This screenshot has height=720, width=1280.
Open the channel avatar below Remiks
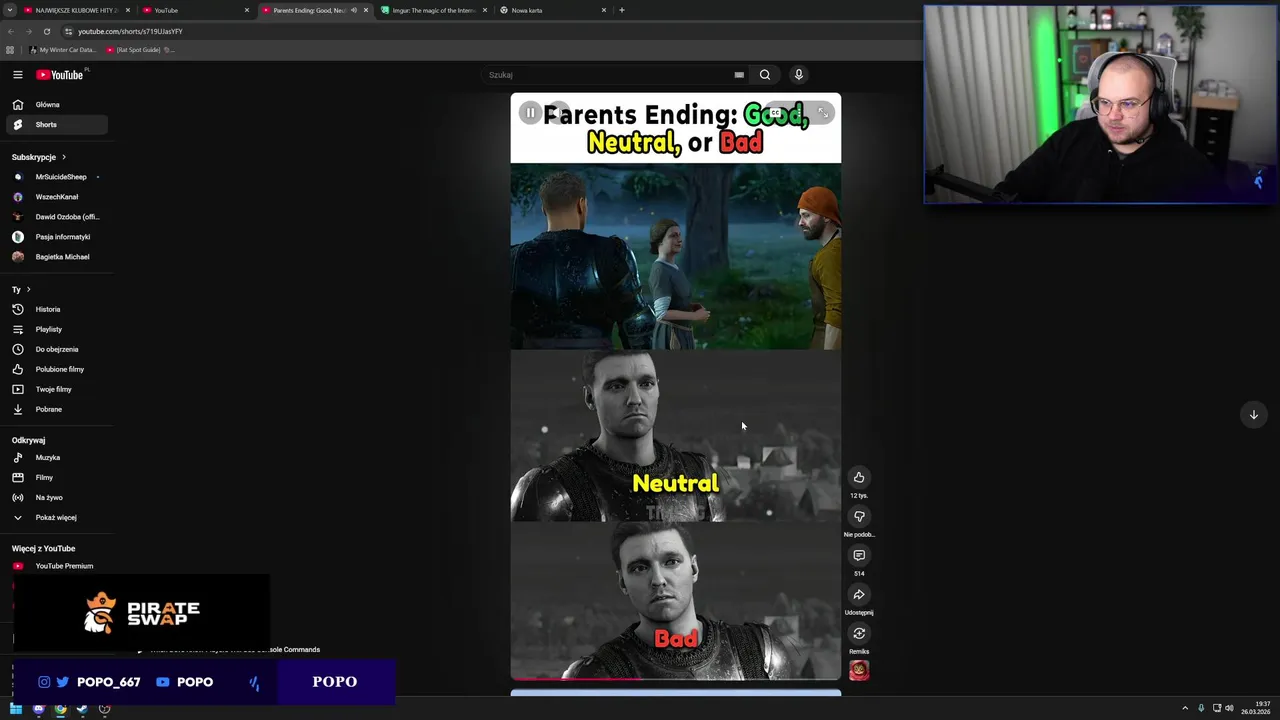[x=859, y=670]
